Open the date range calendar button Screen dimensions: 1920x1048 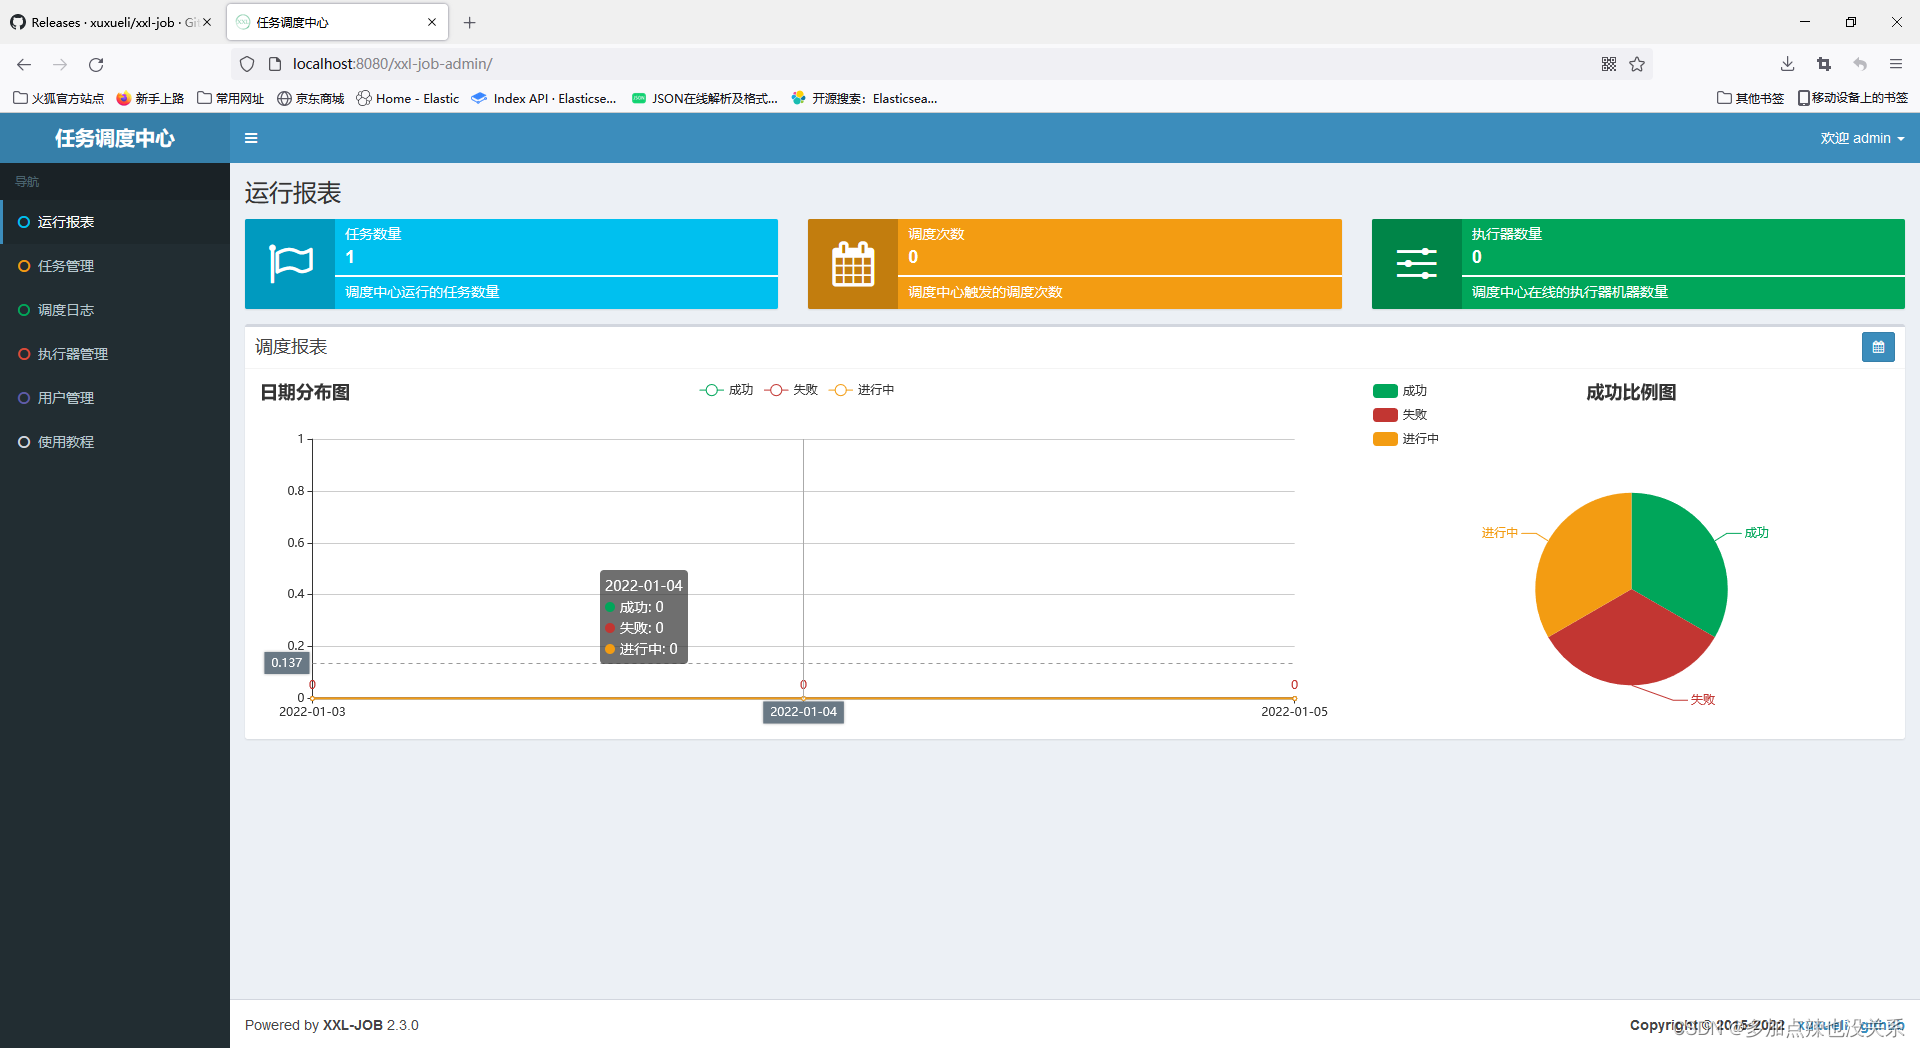[x=1878, y=347]
